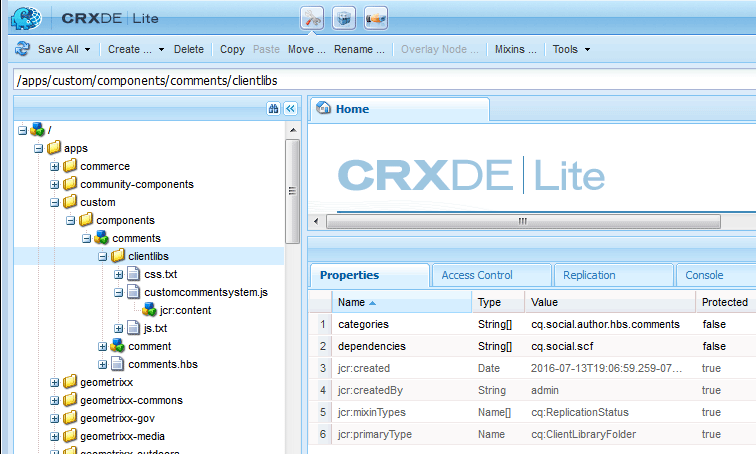The height and width of the screenshot is (454, 756).
Task: Open the binoculars search icon in the tree panel
Action: point(273,109)
